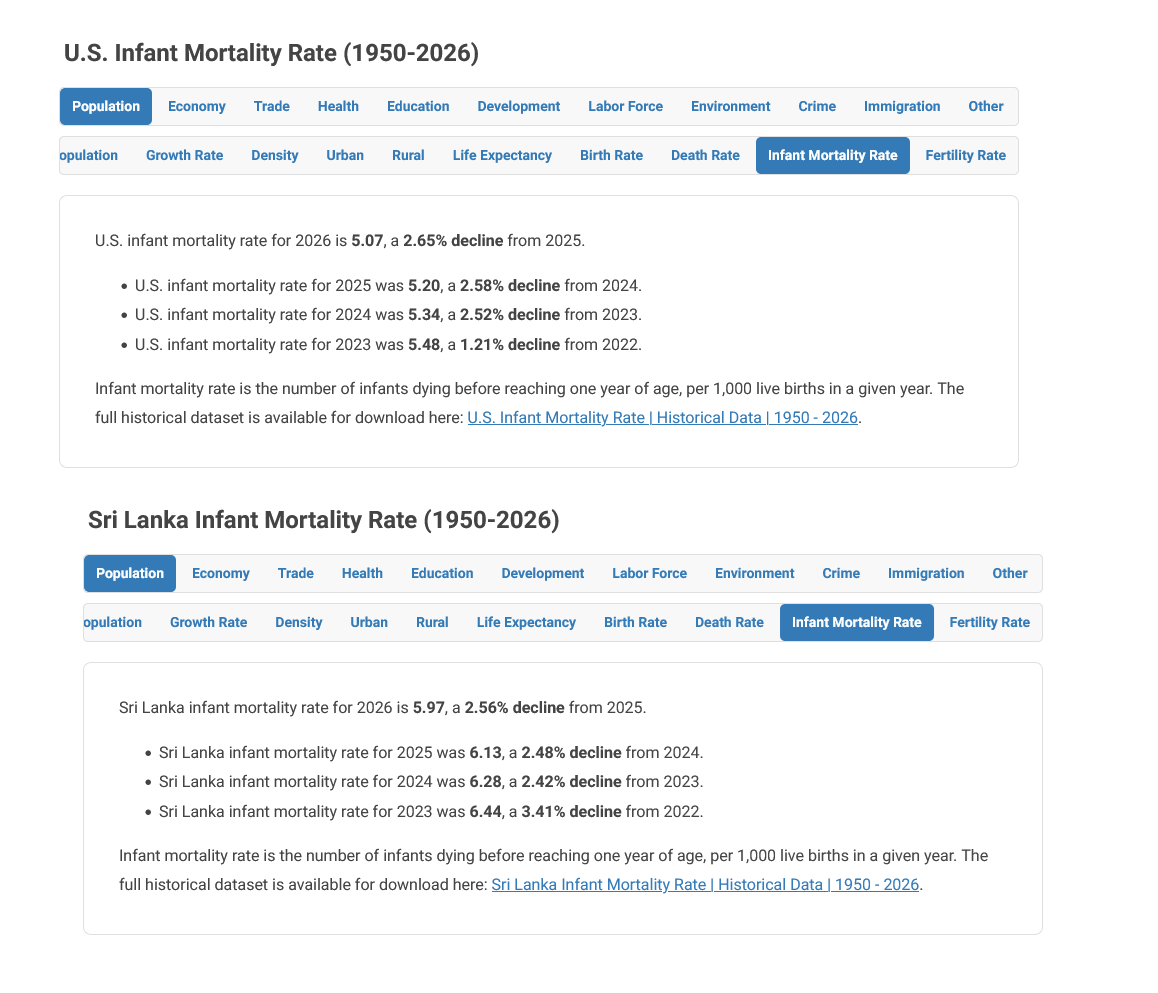Switch to Sri Lanka Growth Rate sub-tab
The image size is (1158, 993).
point(208,622)
